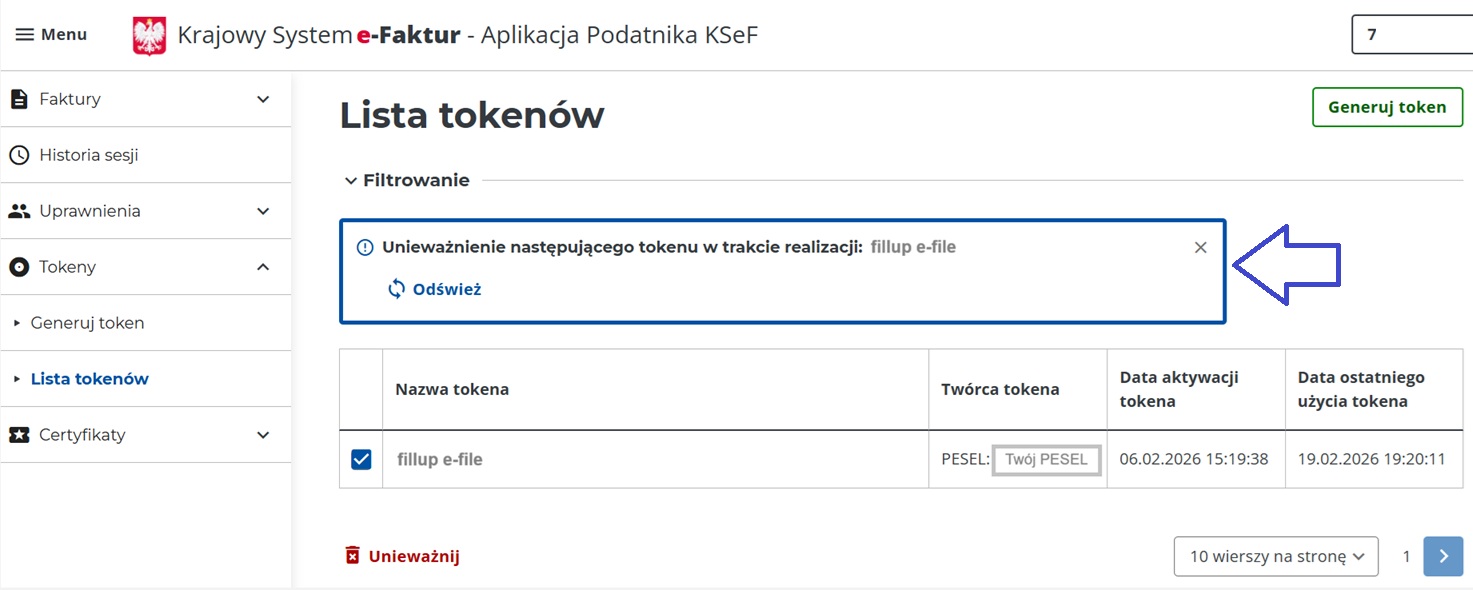Expand the Faktury sidebar section chevron

coord(263,99)
